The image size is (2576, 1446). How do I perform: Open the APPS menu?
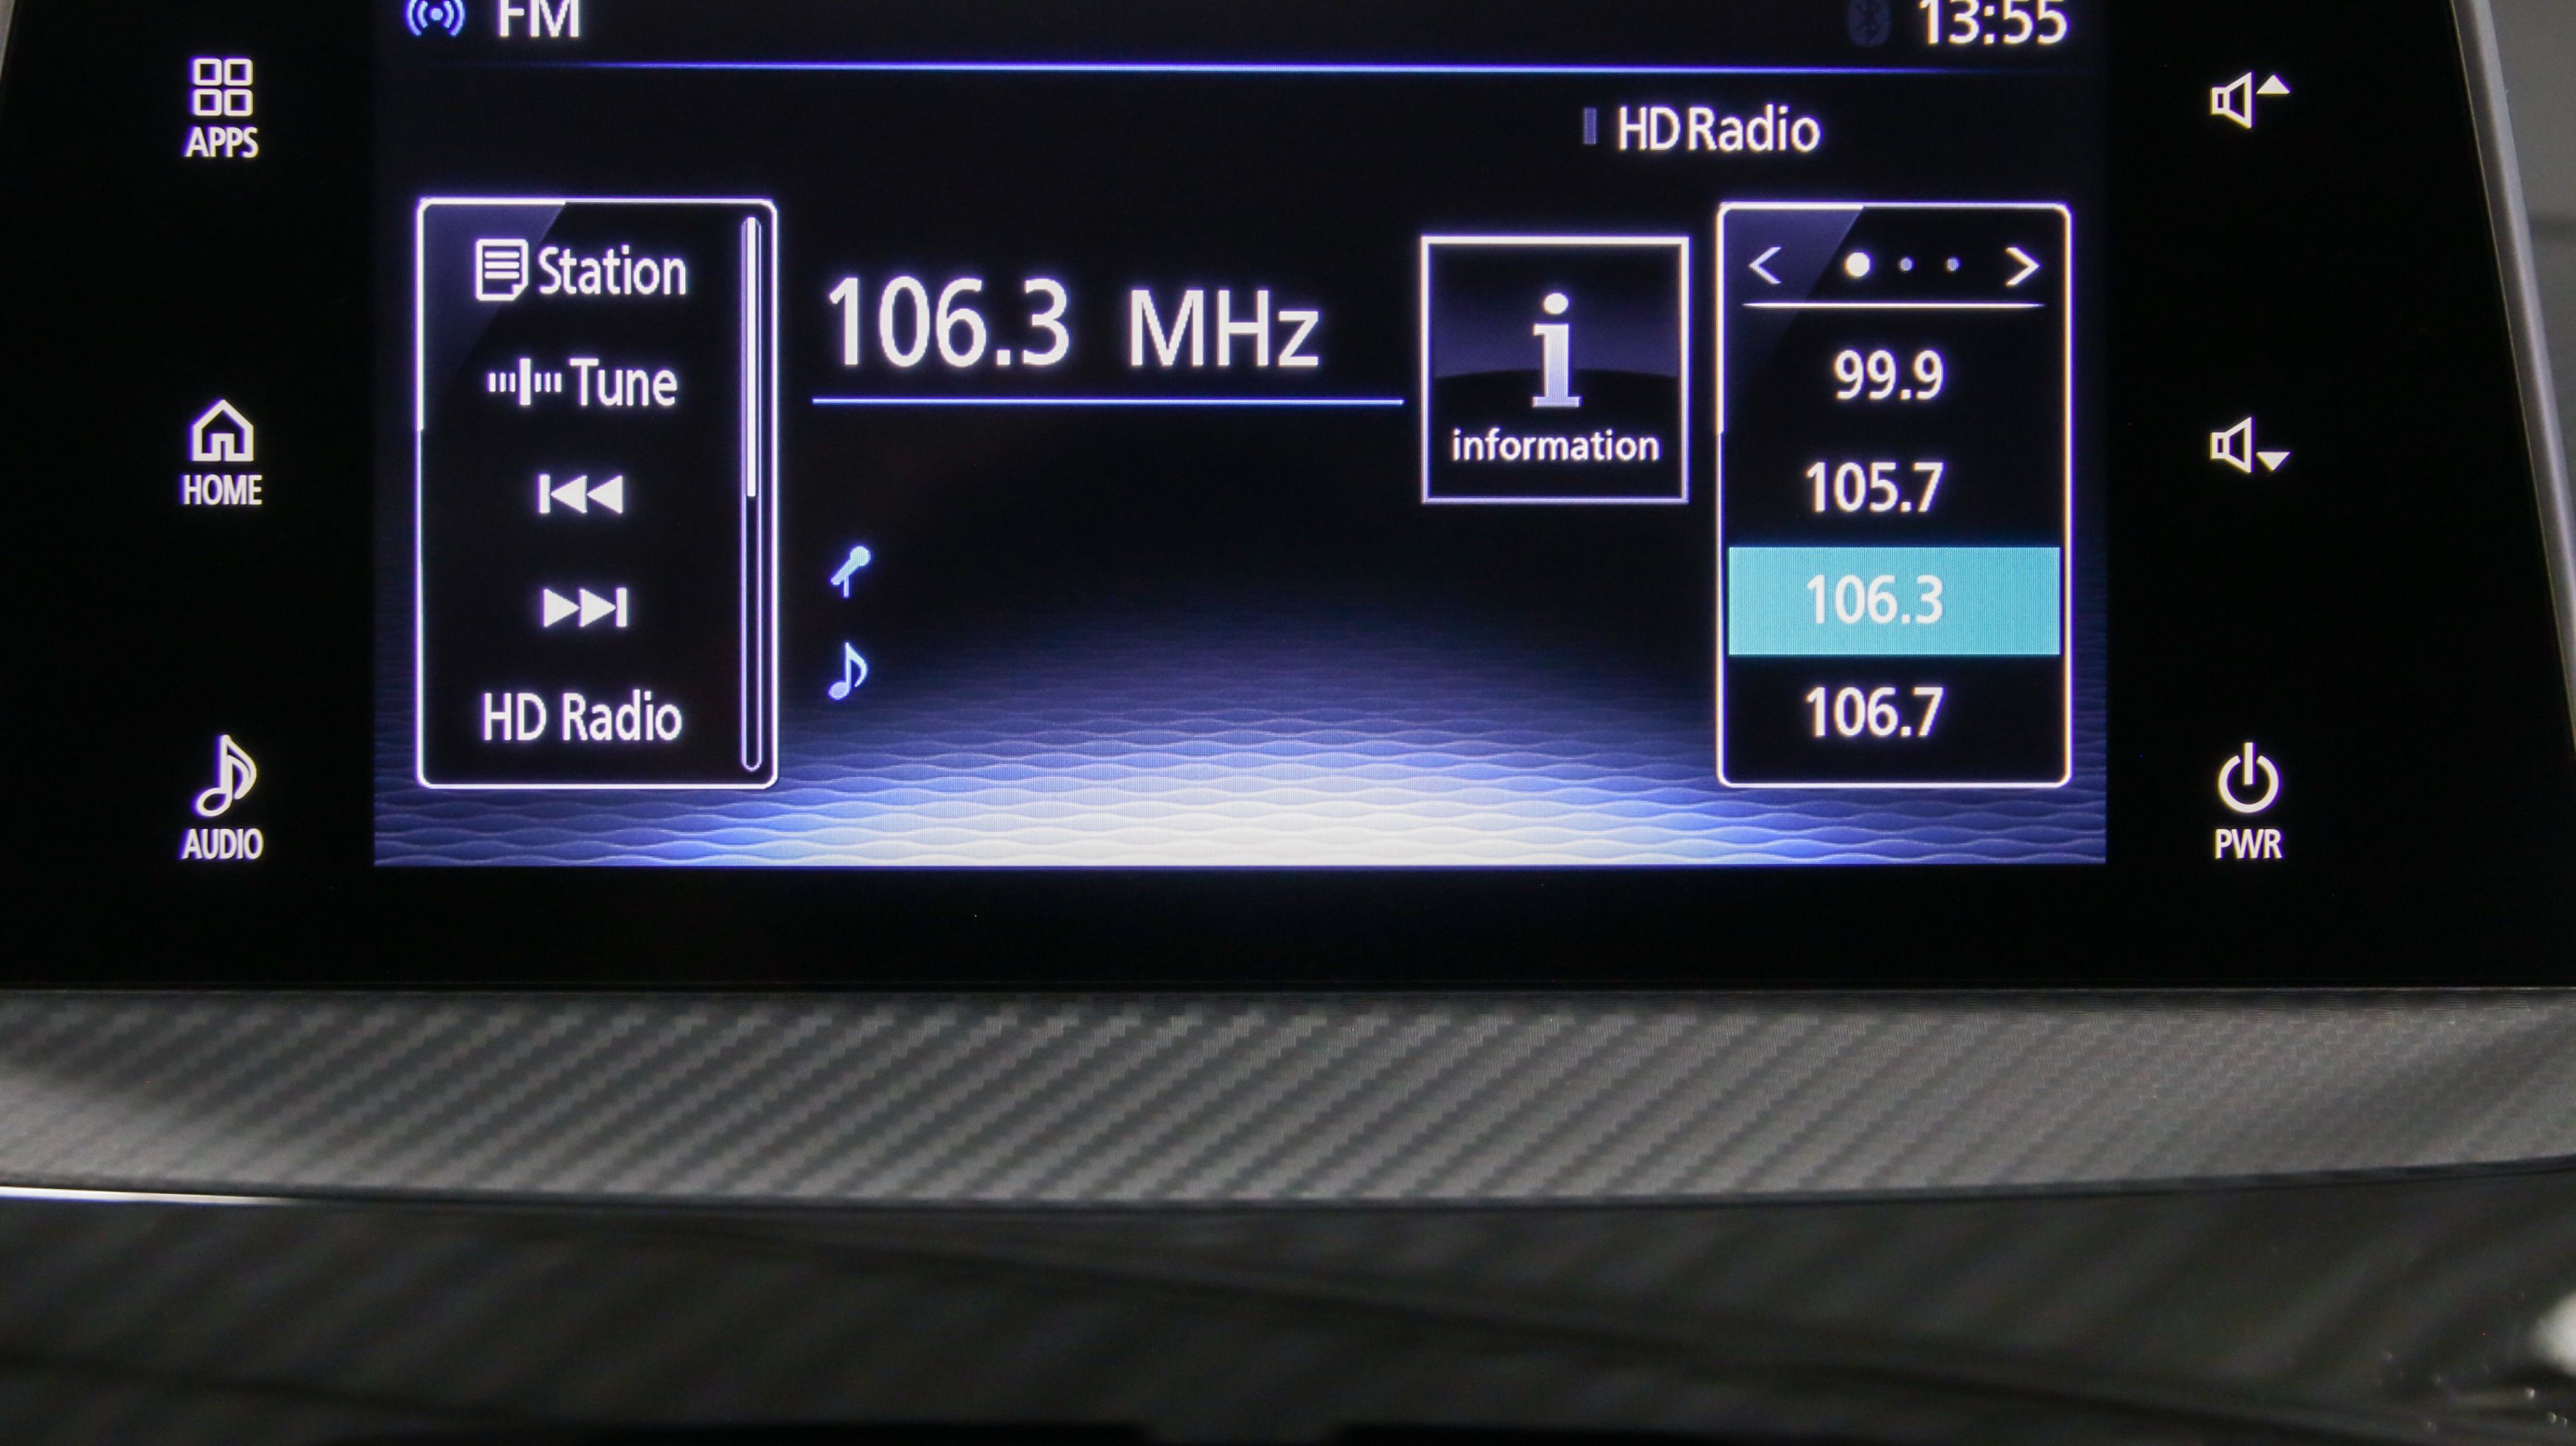tap(221, 108)
